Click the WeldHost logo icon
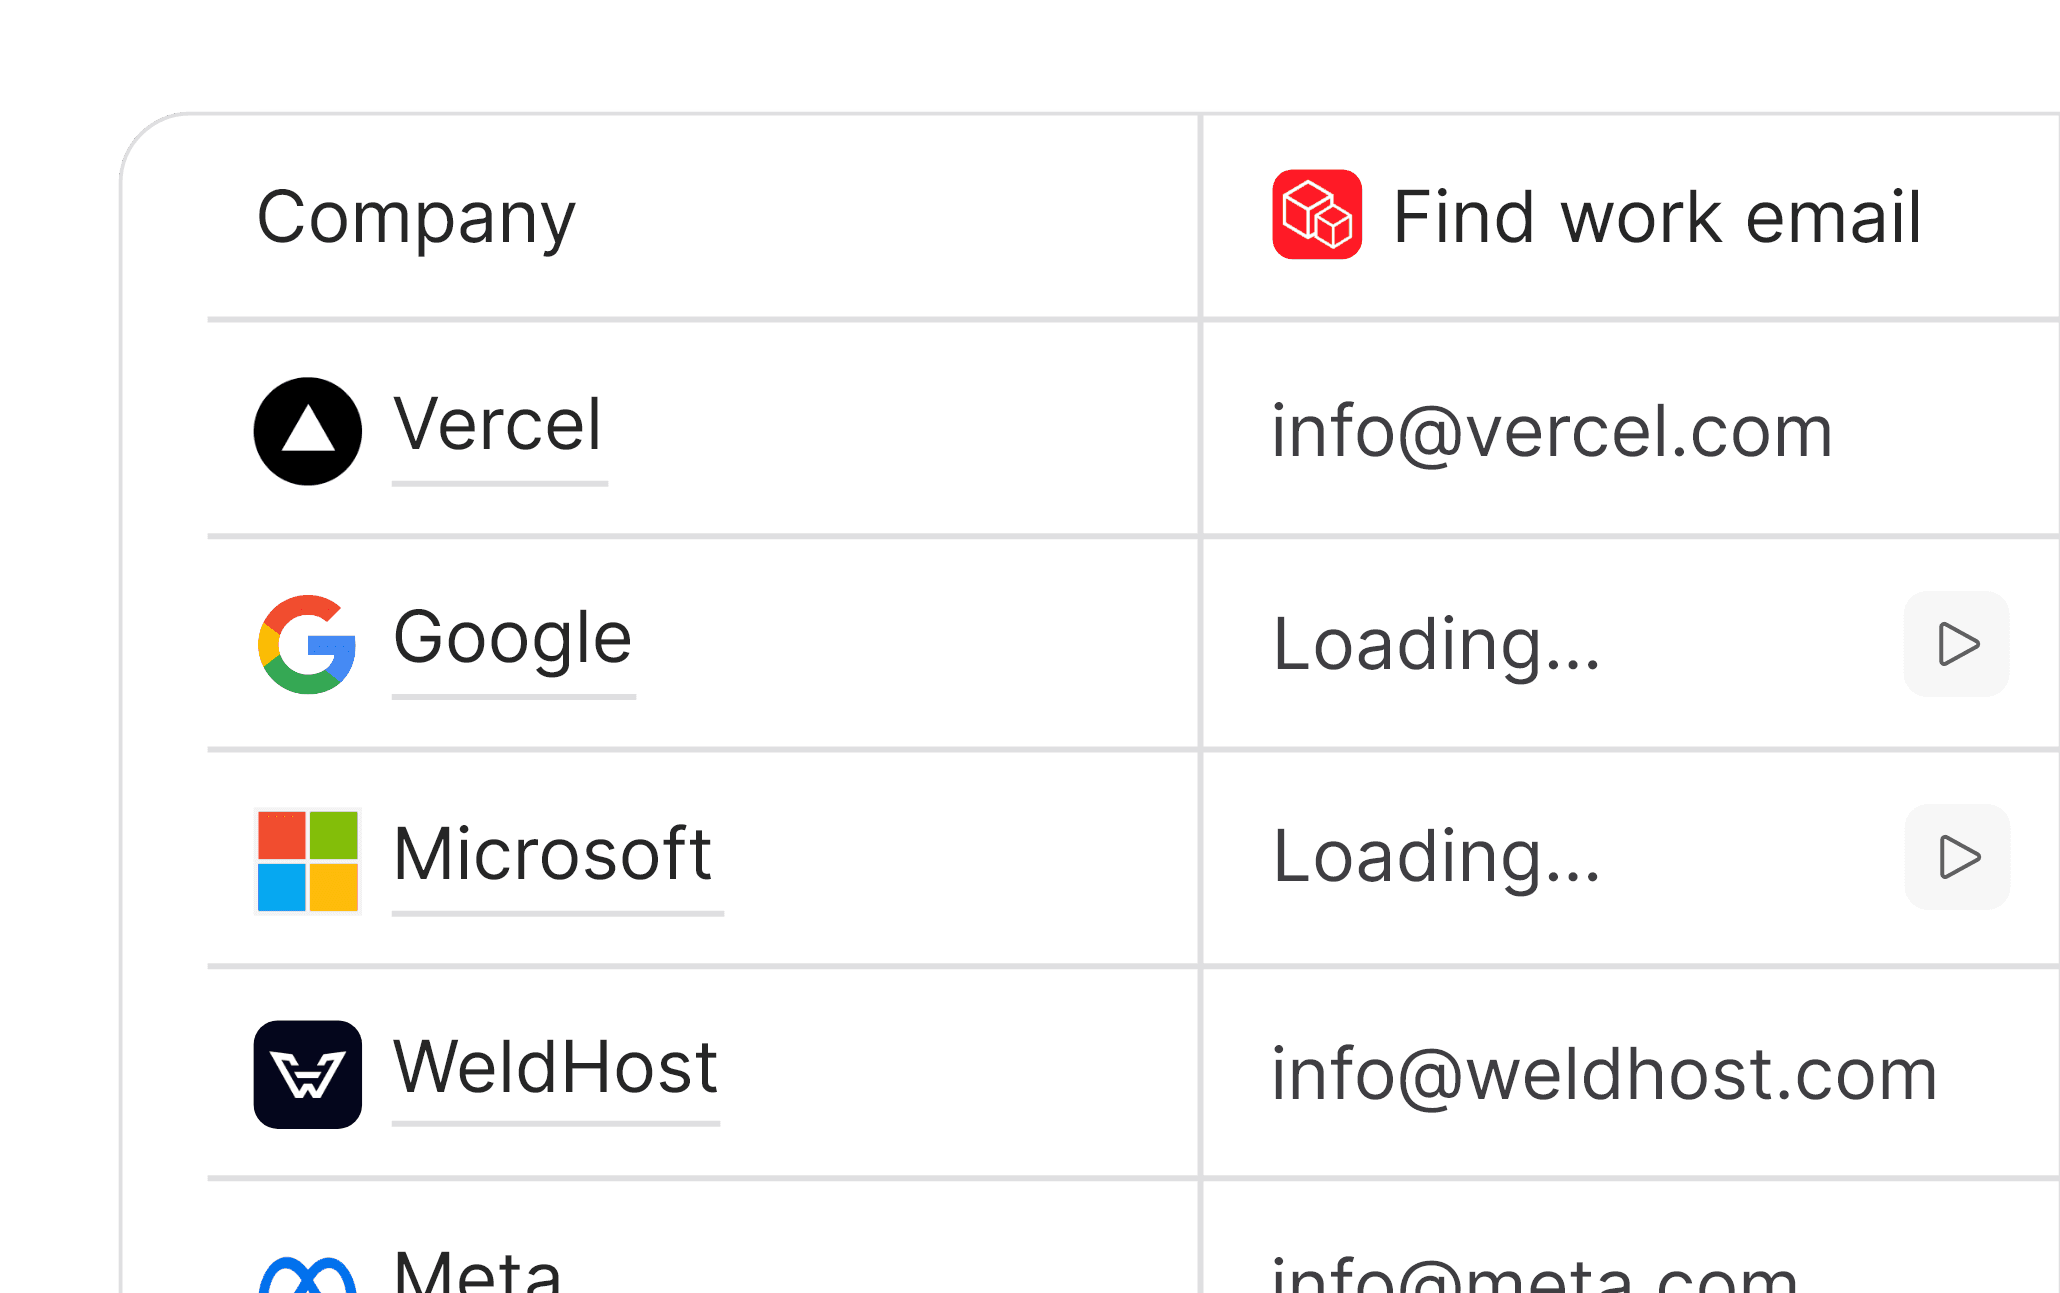This screenshot has width=2060, height=1293. click(x=308, y=1075)
